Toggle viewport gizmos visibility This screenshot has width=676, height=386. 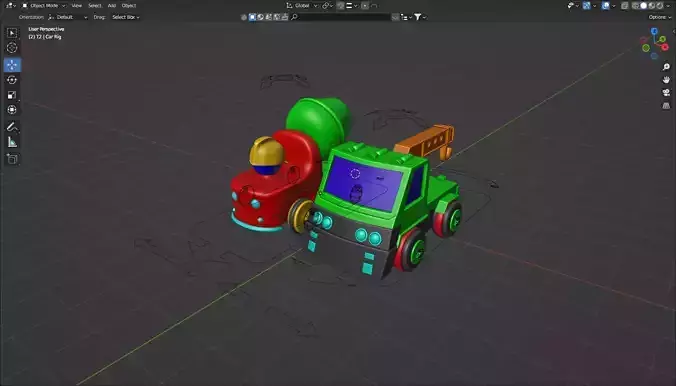(x=586, y=6)
